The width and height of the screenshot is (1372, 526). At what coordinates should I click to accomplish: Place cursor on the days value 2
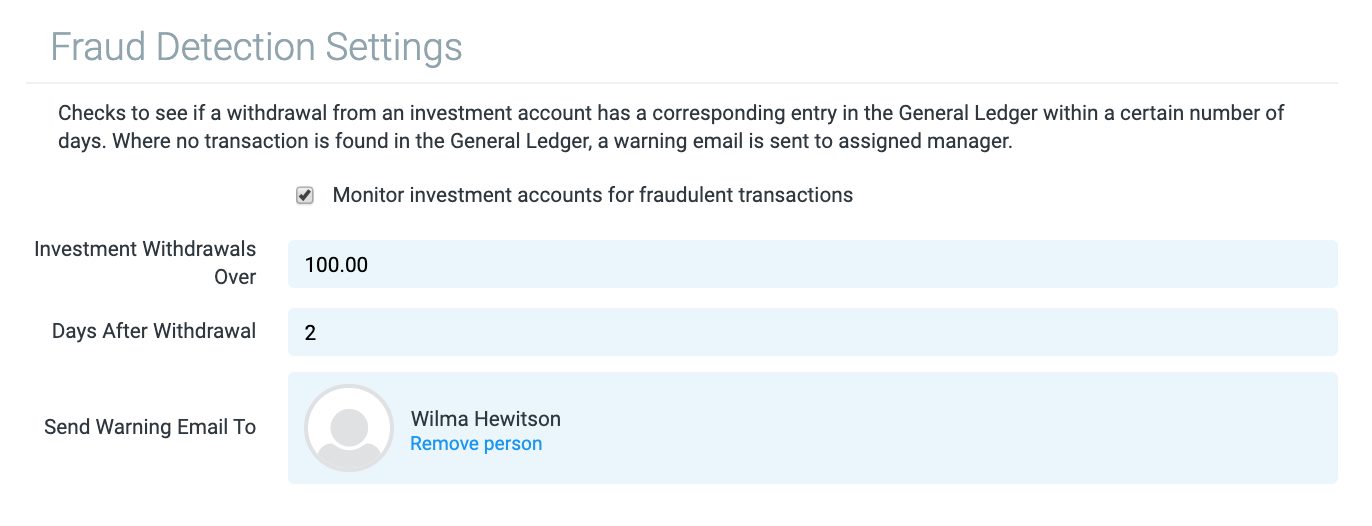click(x=310, y=333)
